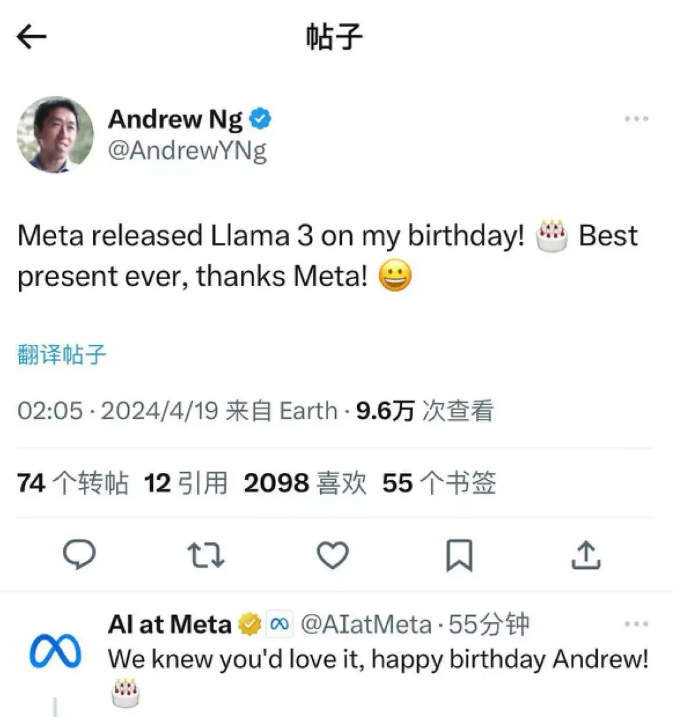View the 55 个书签 bookmarks count
Viewport: 695px width, 717px height.
click(439, 483)
